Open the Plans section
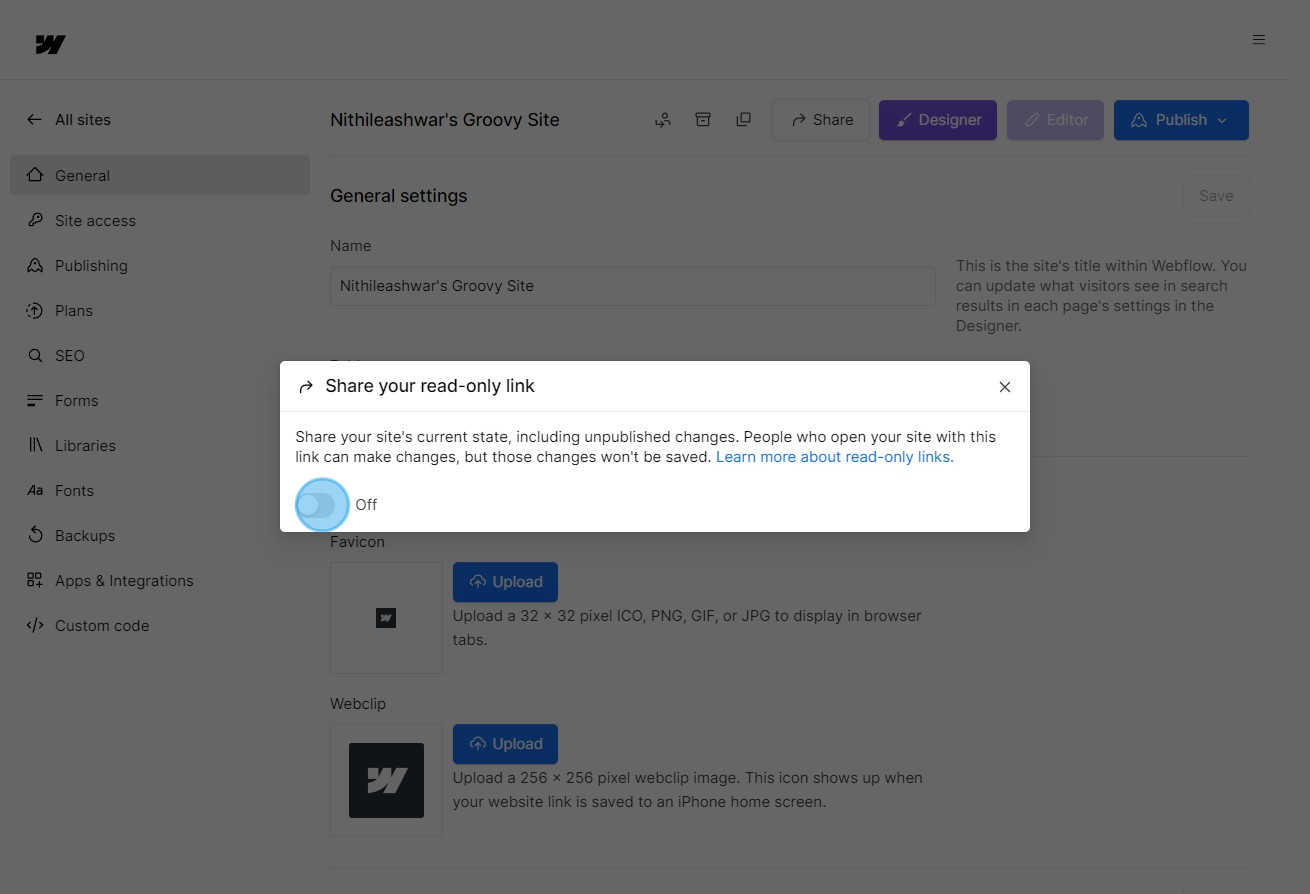 click(x=160, y=310)
